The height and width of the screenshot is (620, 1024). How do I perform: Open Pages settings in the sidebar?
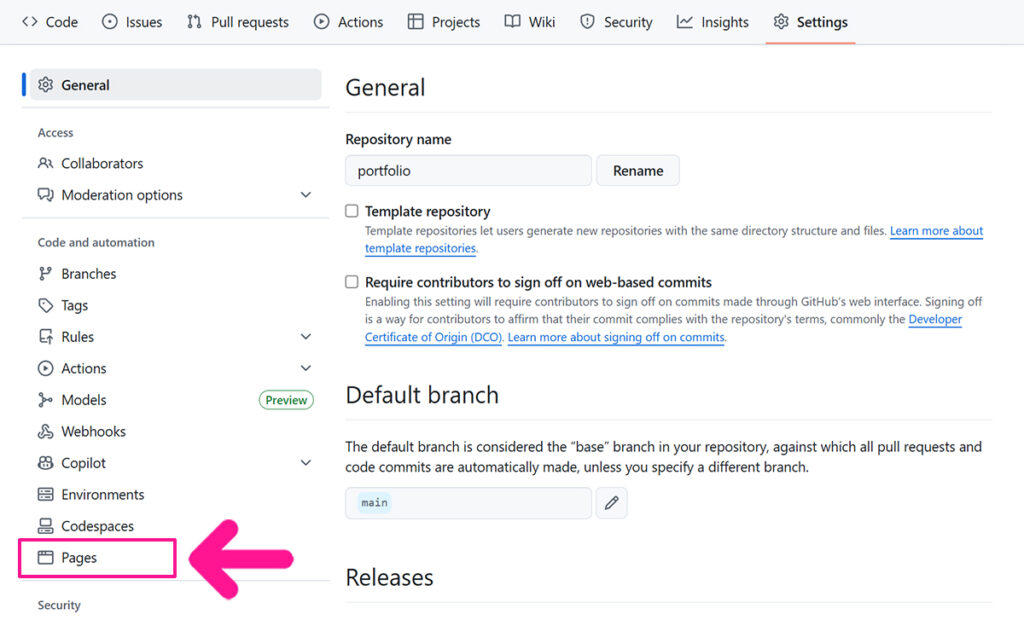click(x=79, y=558)
